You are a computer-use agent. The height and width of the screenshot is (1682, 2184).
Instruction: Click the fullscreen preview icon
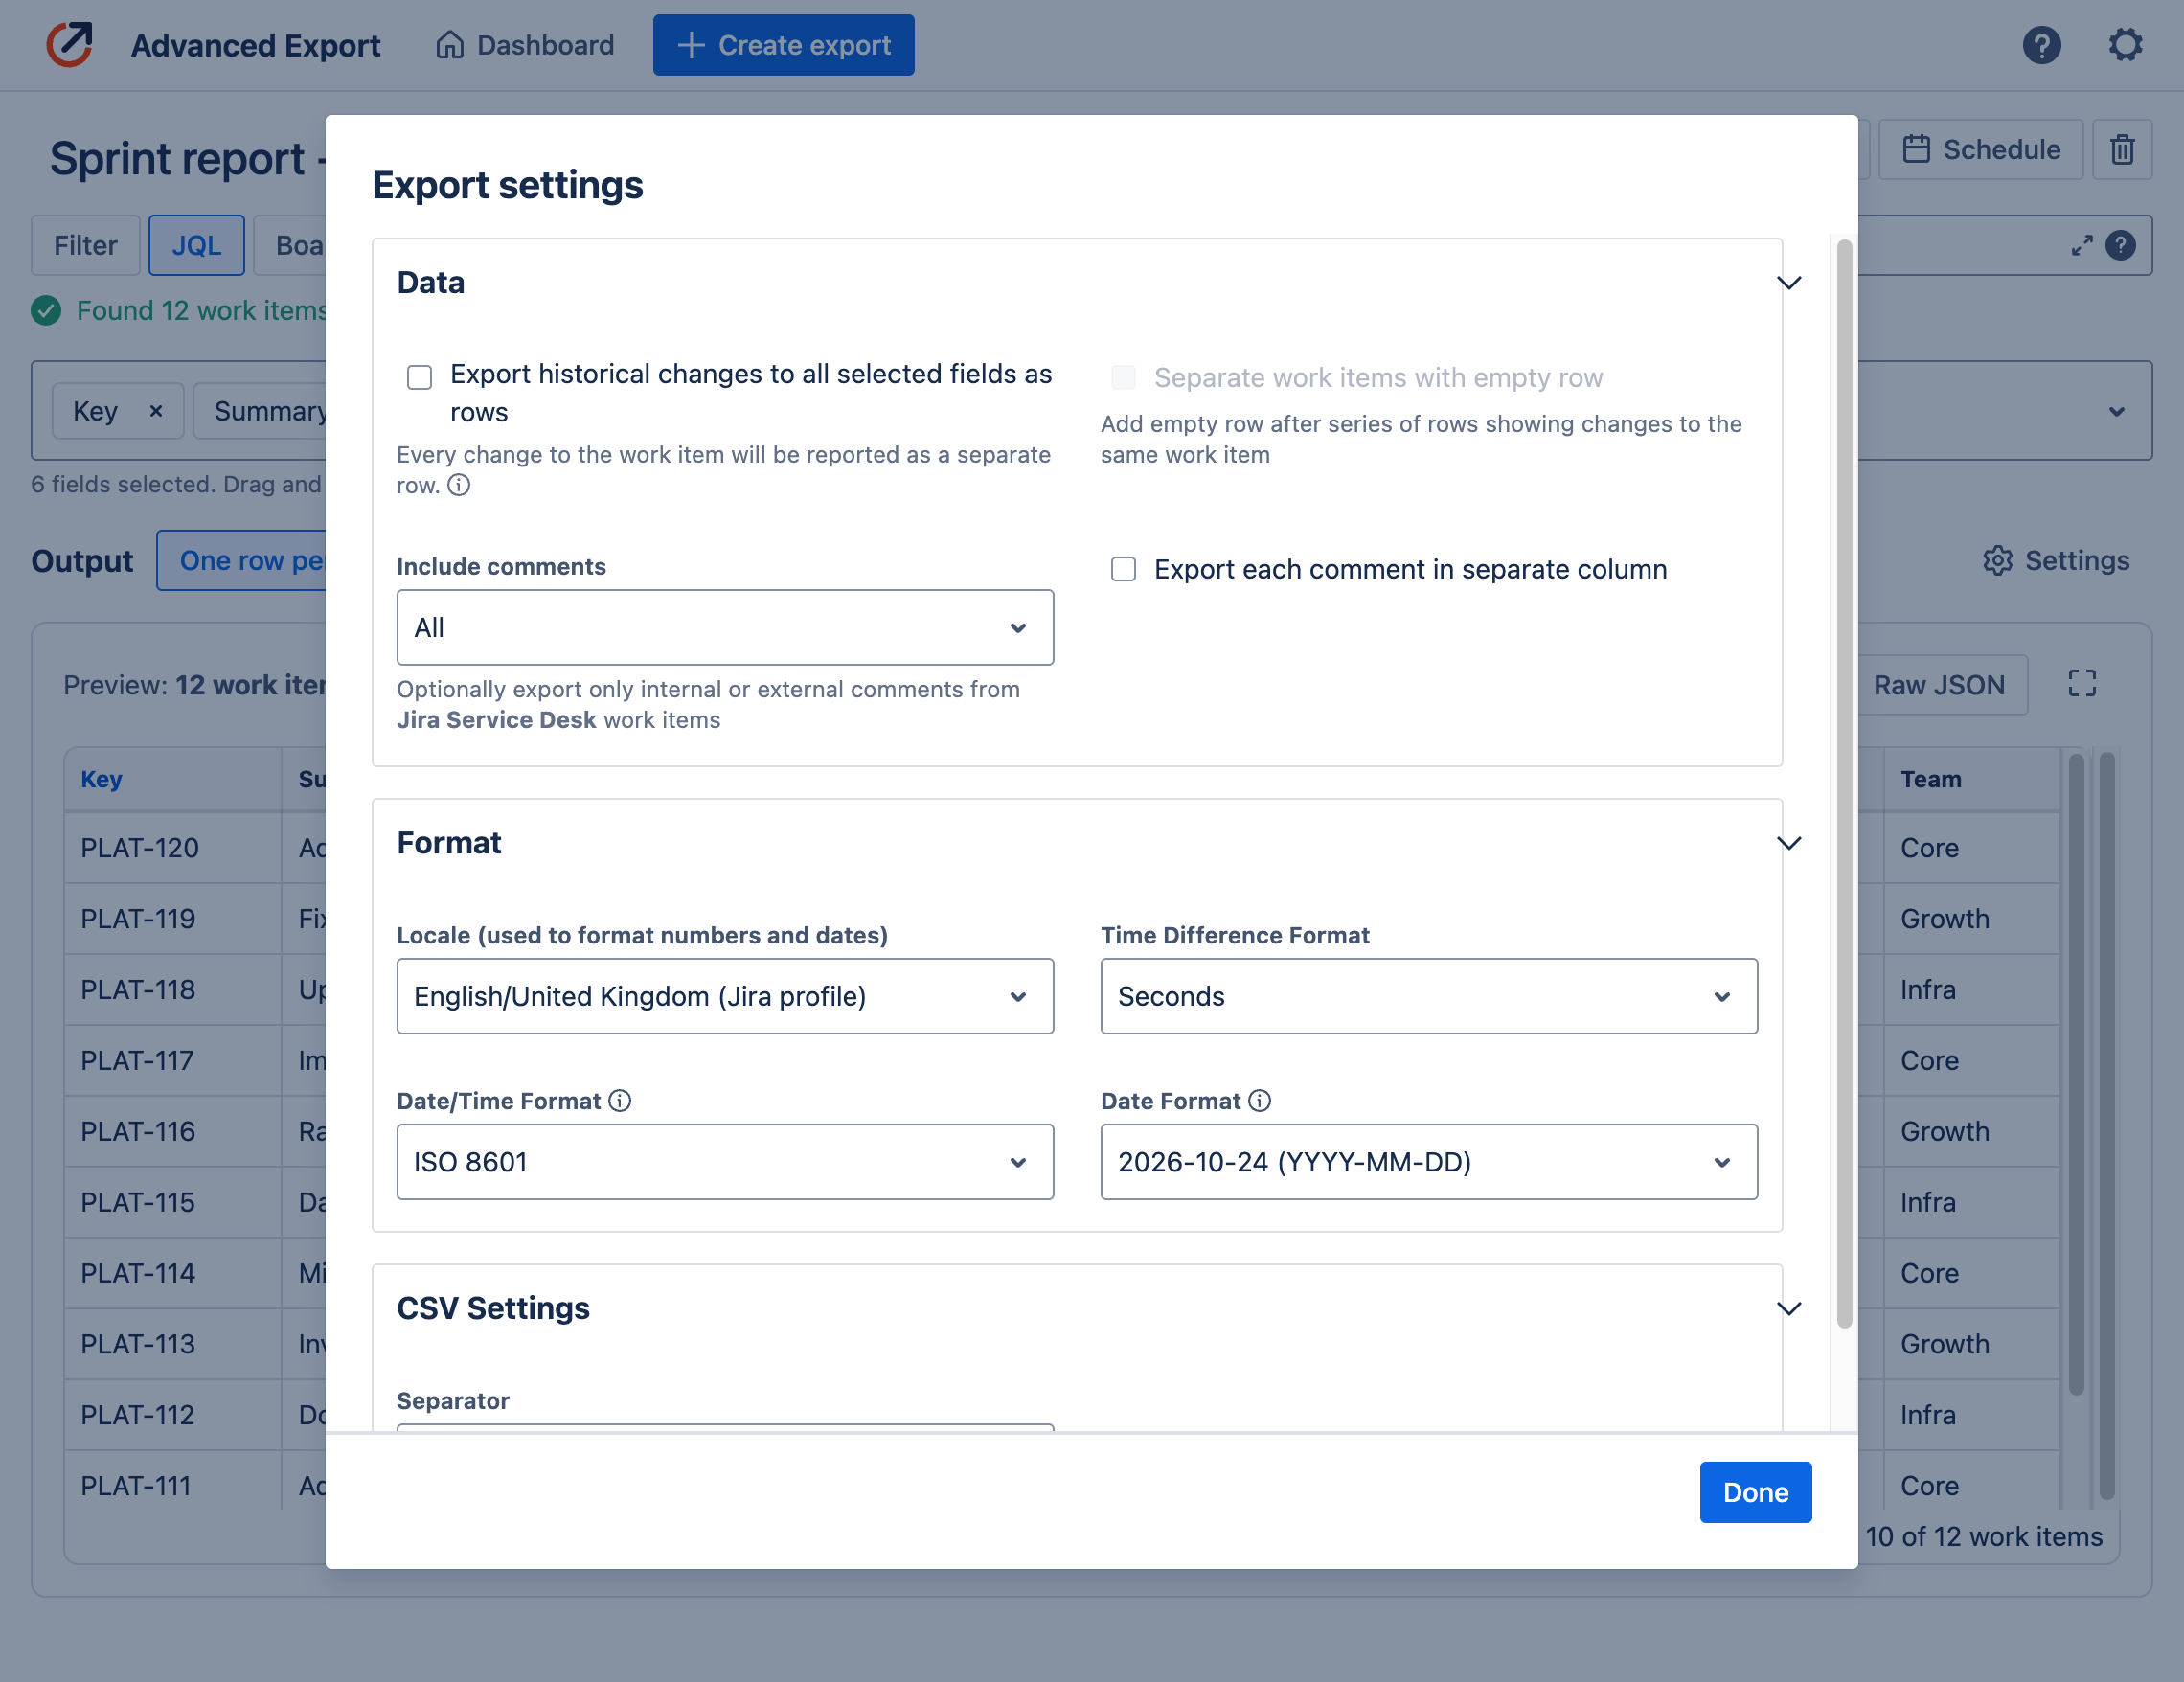click(x=2082, y=684)
